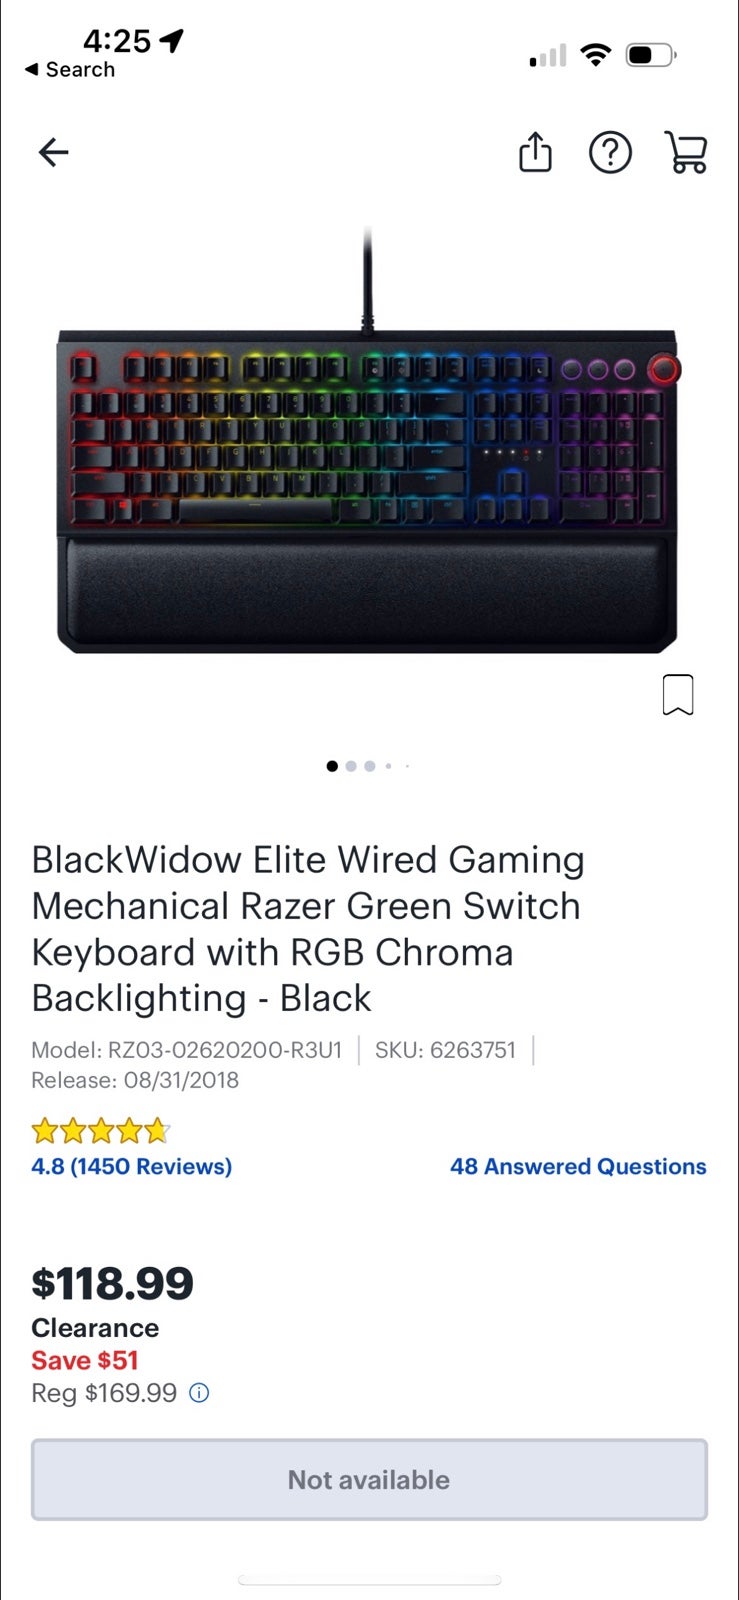The height and width of the screenshot is (1600, 739).
Task: Tap the $118.99 price
Action: point(112,1283)
